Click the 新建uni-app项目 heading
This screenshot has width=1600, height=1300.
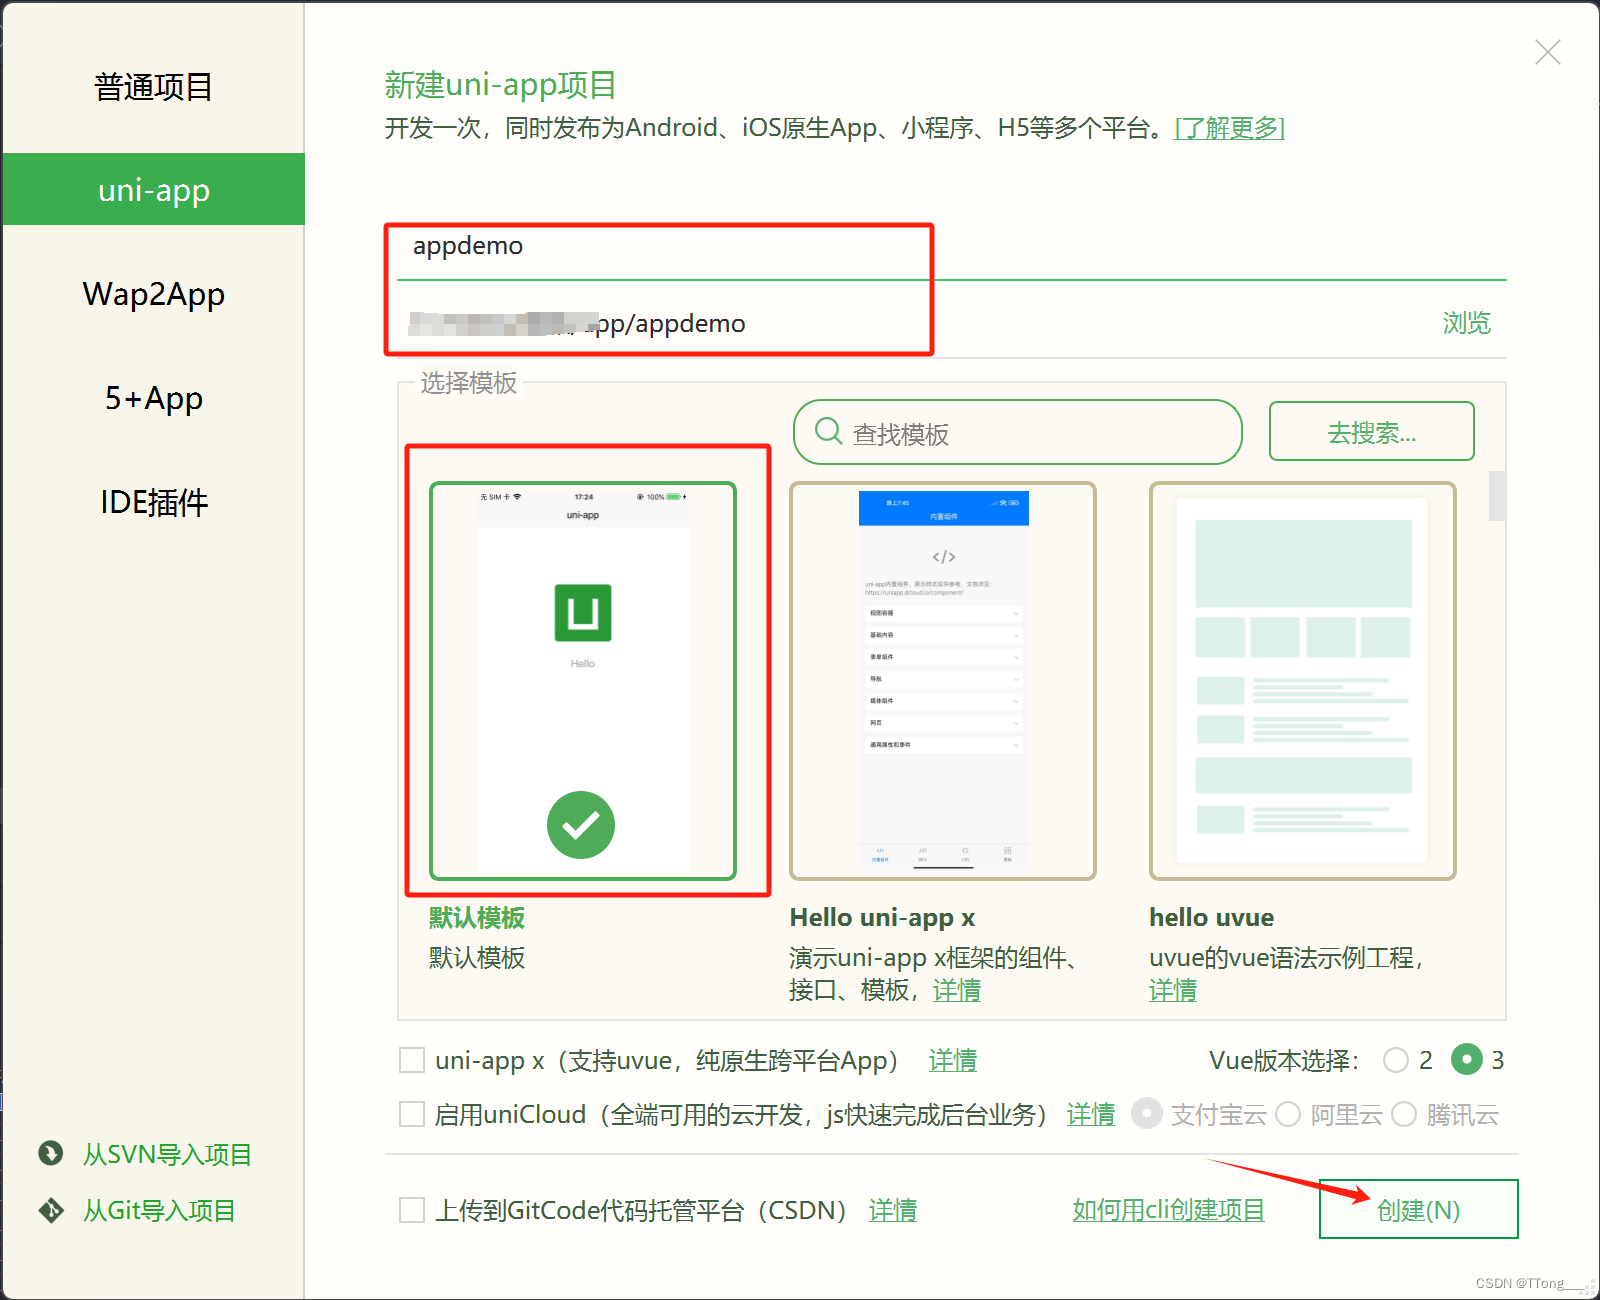(501, 85)
